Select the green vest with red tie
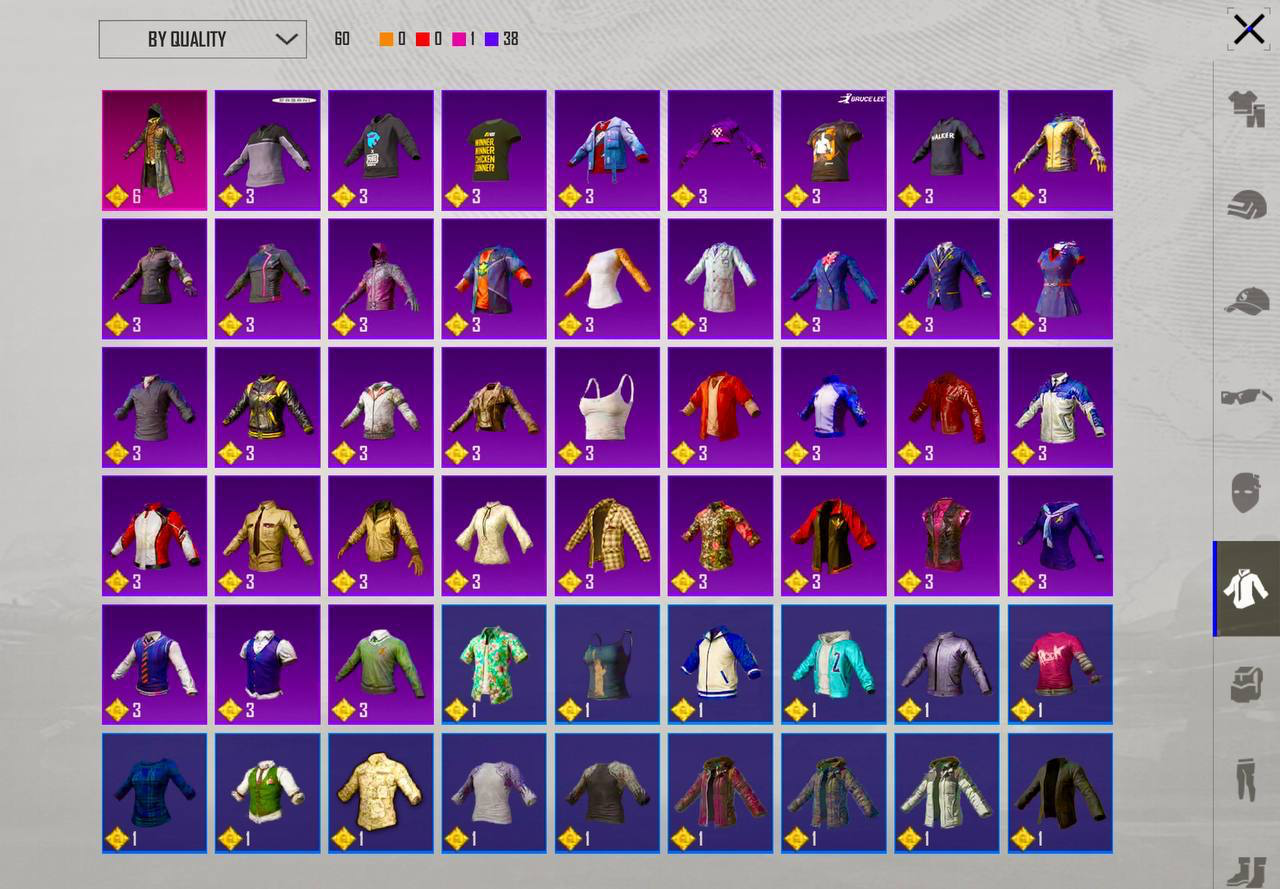The image size is (1280, 889). tap(267, 793)
